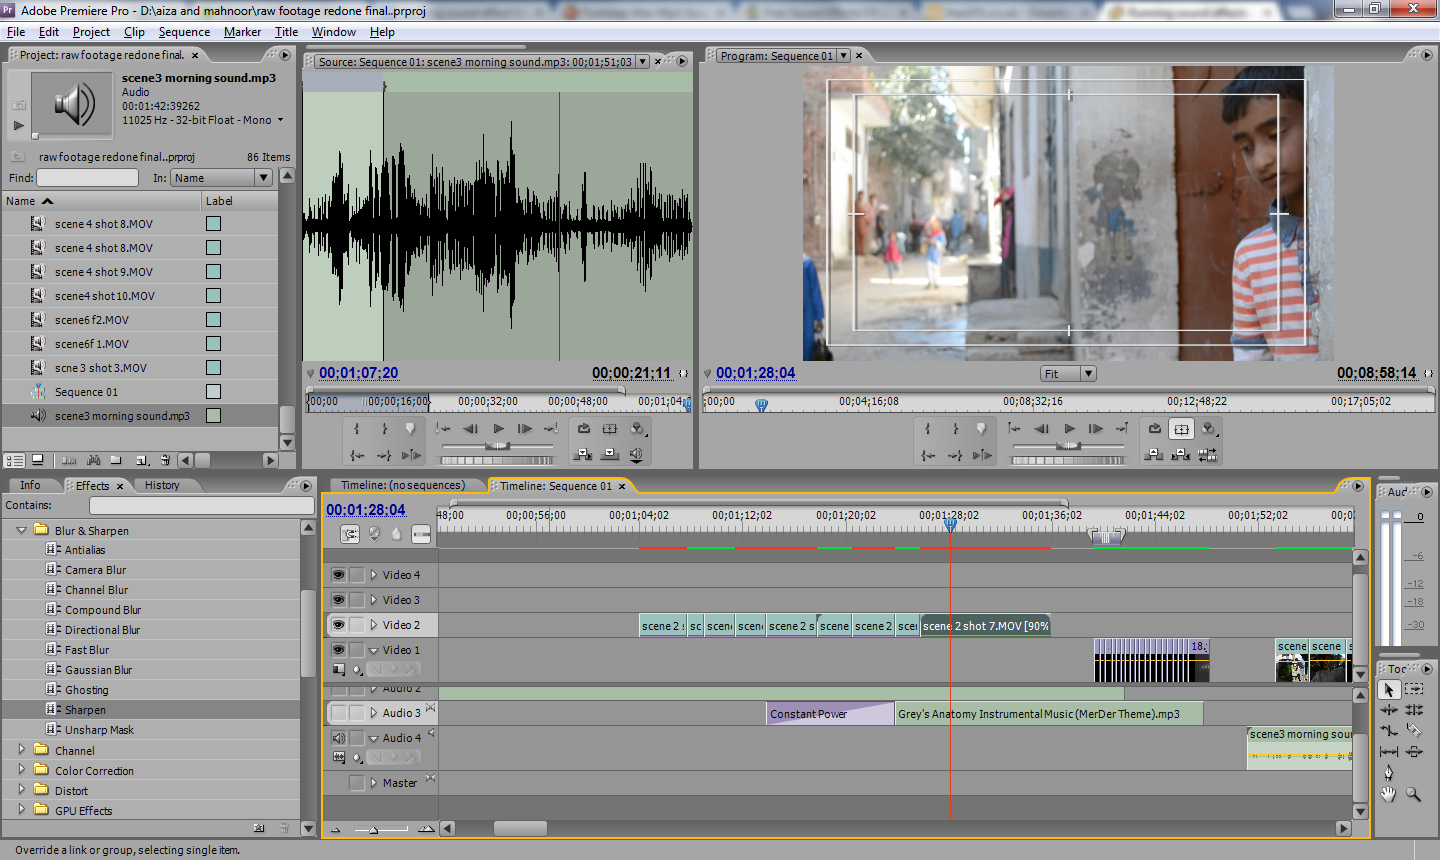Open the Program monitor Fit zoom dropdown
Viewport: 1440px width, 860px height.
(1069, 374)
